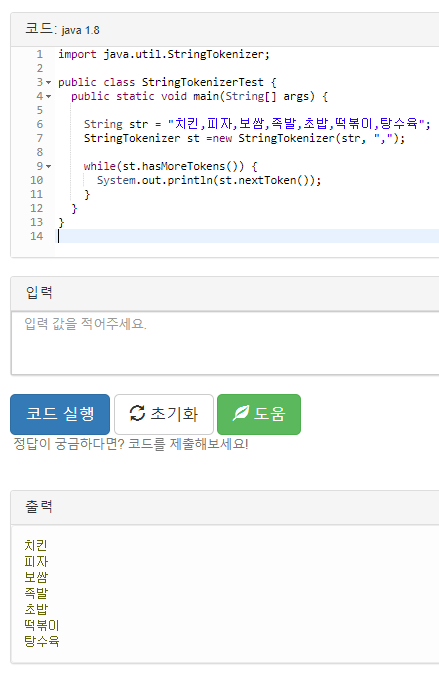Screen dimensions: 439x674
Task: Run the code with 코드 실행 button
Action: pos(60,414)
